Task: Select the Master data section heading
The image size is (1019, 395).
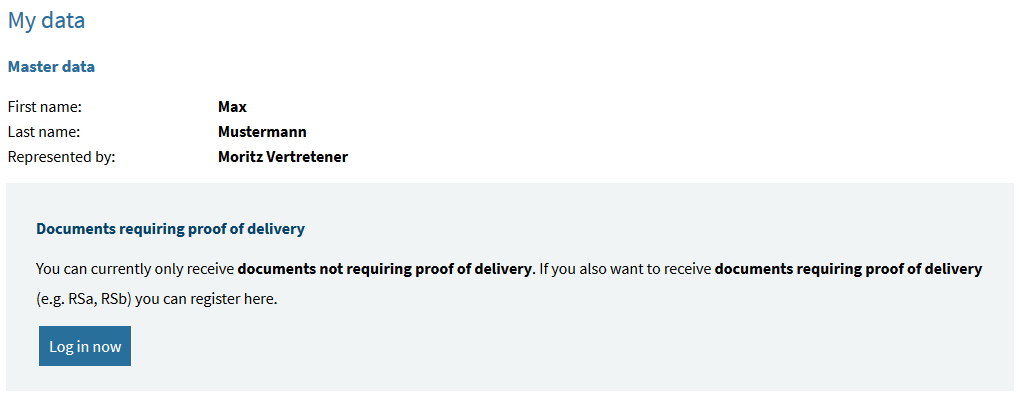Action: point(51,67)
